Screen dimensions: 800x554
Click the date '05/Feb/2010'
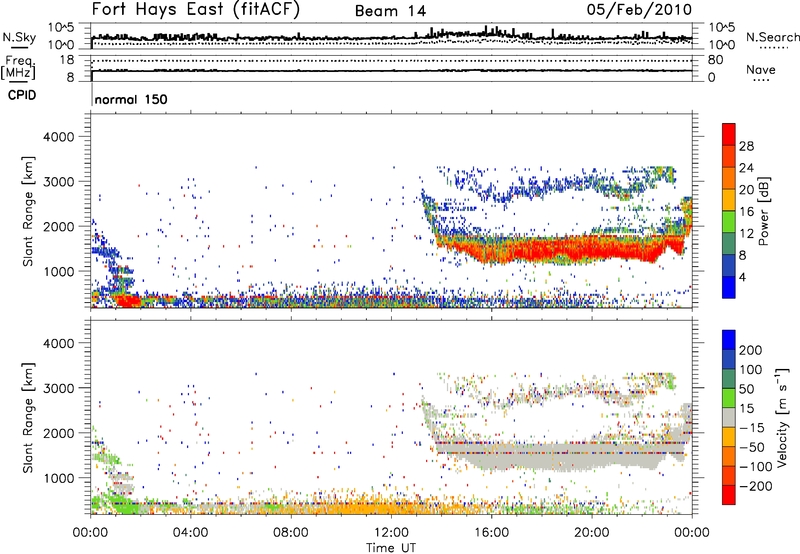pyautogui.click(x=639, y=9)
